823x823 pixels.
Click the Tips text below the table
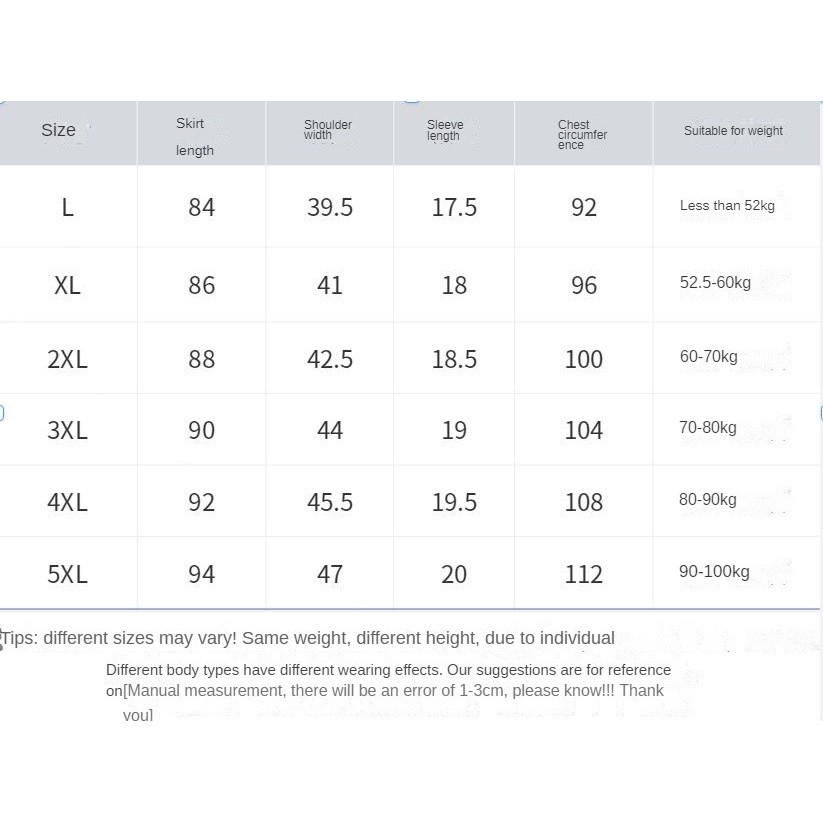310,638
